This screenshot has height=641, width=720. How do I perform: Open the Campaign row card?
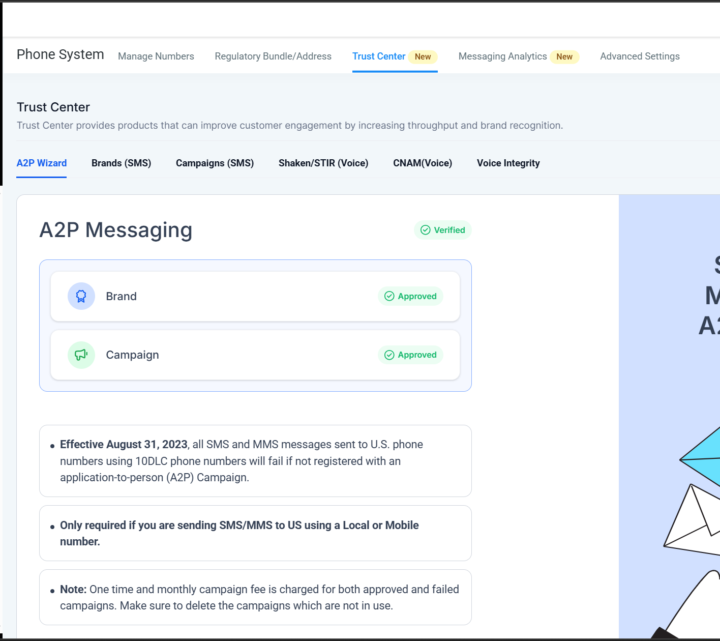[255, 355]
